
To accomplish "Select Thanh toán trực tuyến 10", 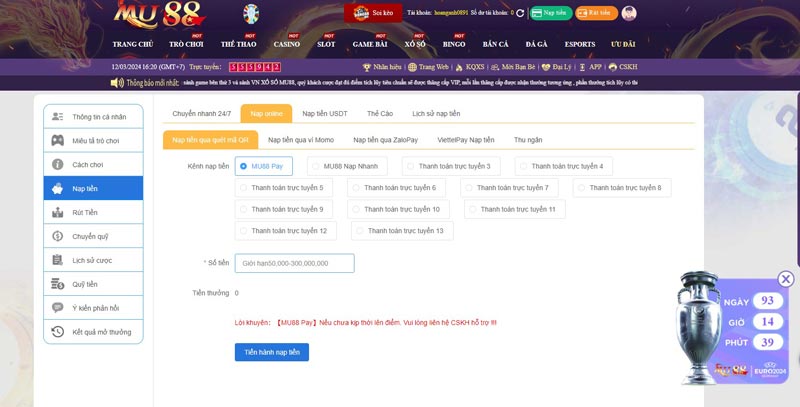I will pyautogui.click(x=398, y=209).
